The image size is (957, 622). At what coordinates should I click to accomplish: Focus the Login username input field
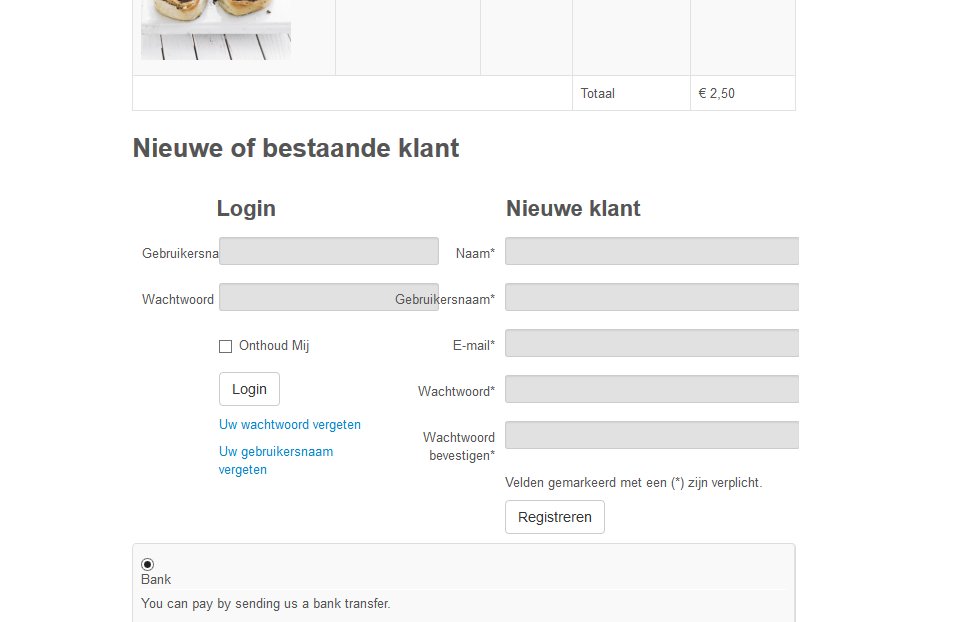(328, 251)
